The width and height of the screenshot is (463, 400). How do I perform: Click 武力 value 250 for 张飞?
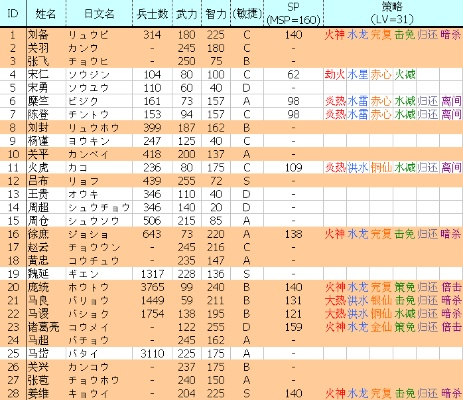click(x=186, y=61)
